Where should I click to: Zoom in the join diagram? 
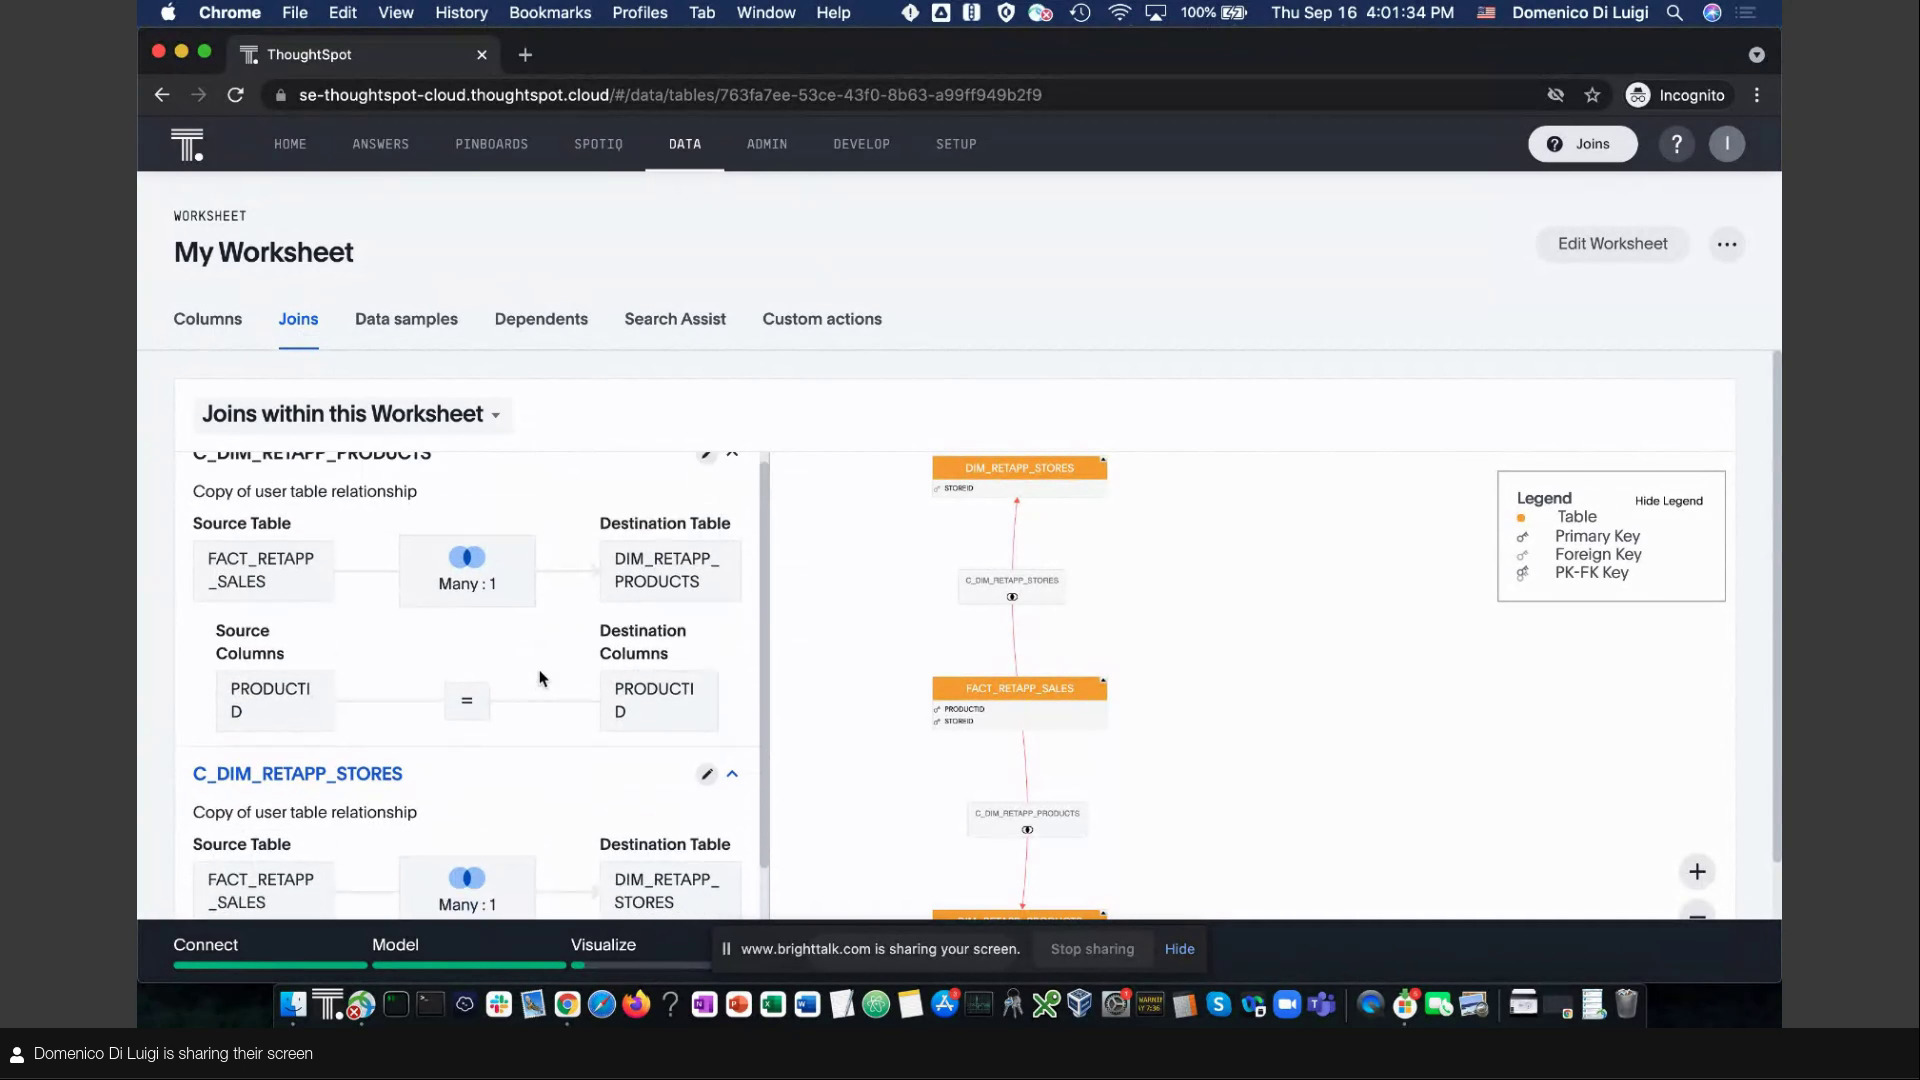[x=1697, y=872]
